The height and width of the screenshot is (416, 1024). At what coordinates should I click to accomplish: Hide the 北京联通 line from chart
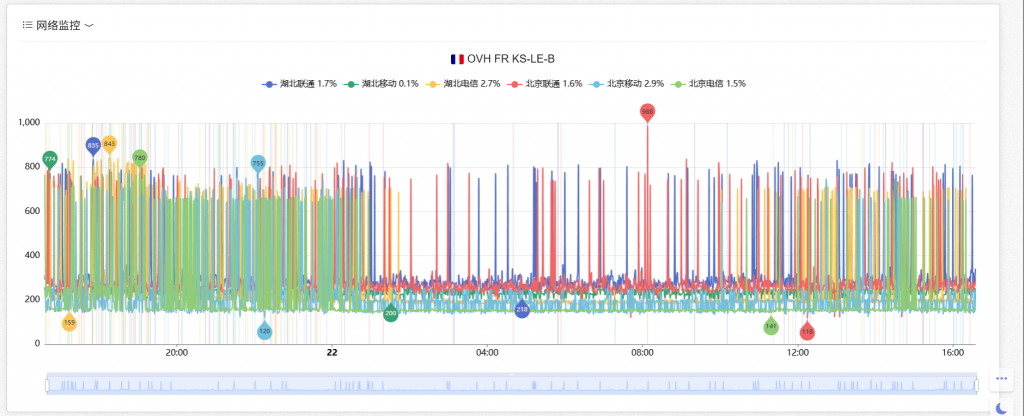click(545, 84)
